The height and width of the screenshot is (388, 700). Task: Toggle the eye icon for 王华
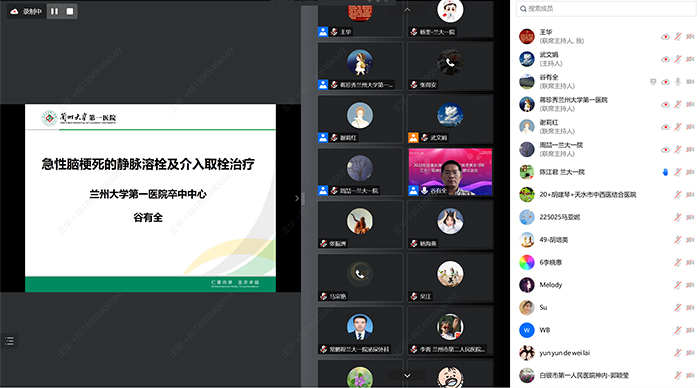coord(665,37)
